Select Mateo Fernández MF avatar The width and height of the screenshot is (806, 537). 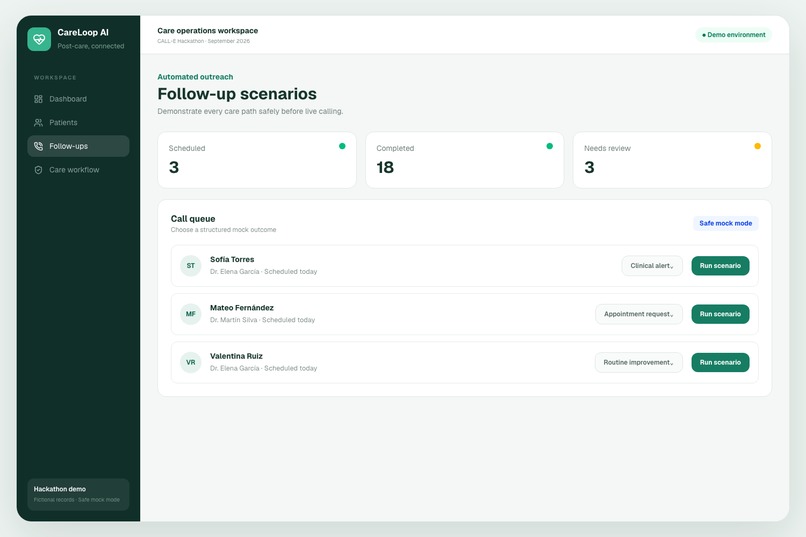191,314
